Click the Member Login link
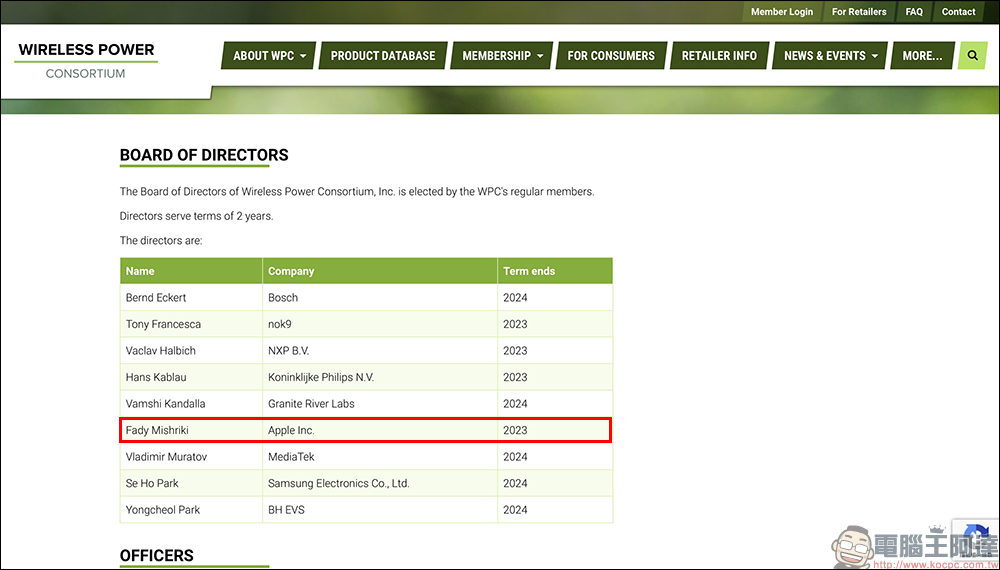 (x=782, y=11)
